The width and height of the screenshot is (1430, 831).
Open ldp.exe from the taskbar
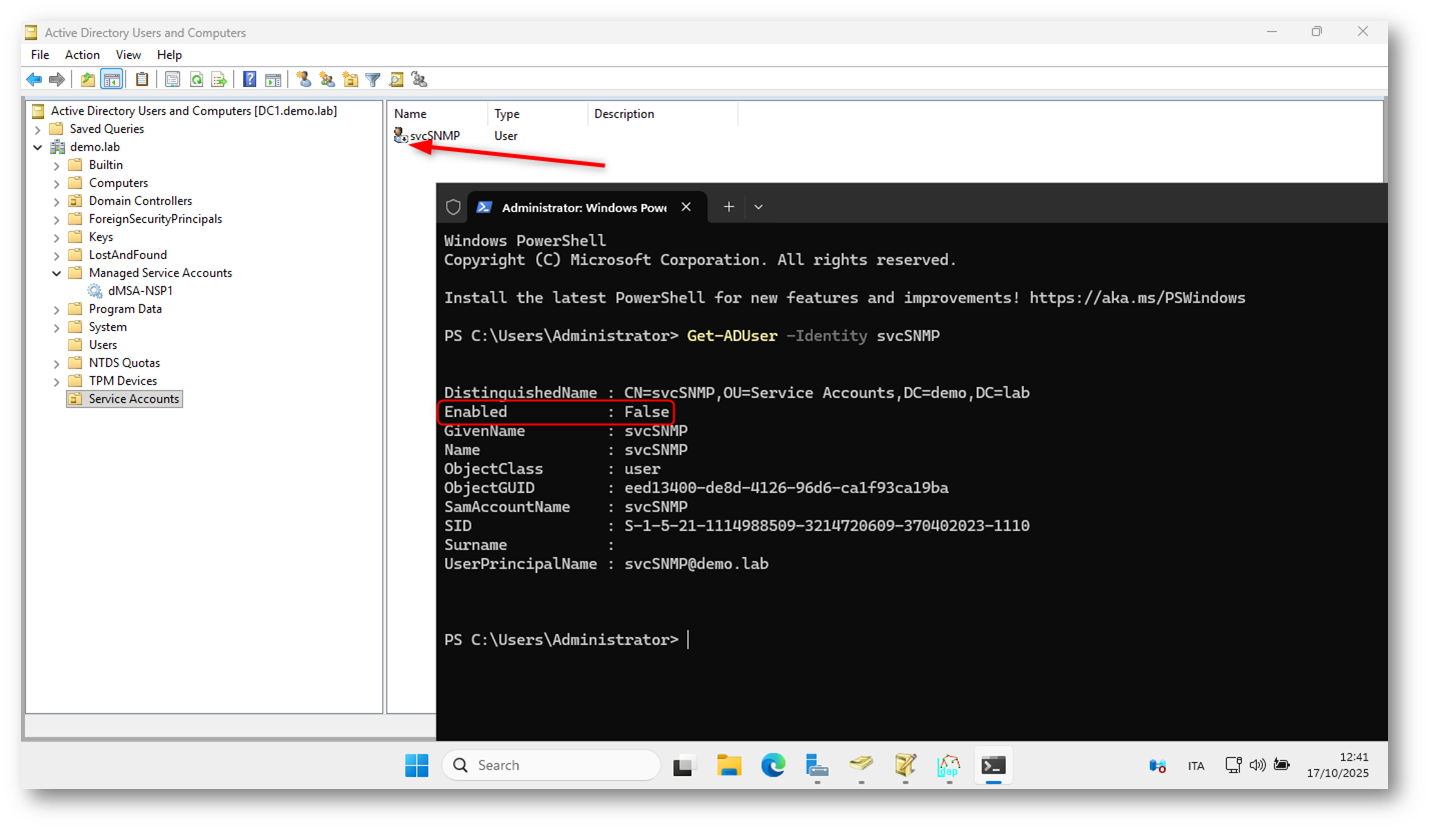click(x=948, y=765)
